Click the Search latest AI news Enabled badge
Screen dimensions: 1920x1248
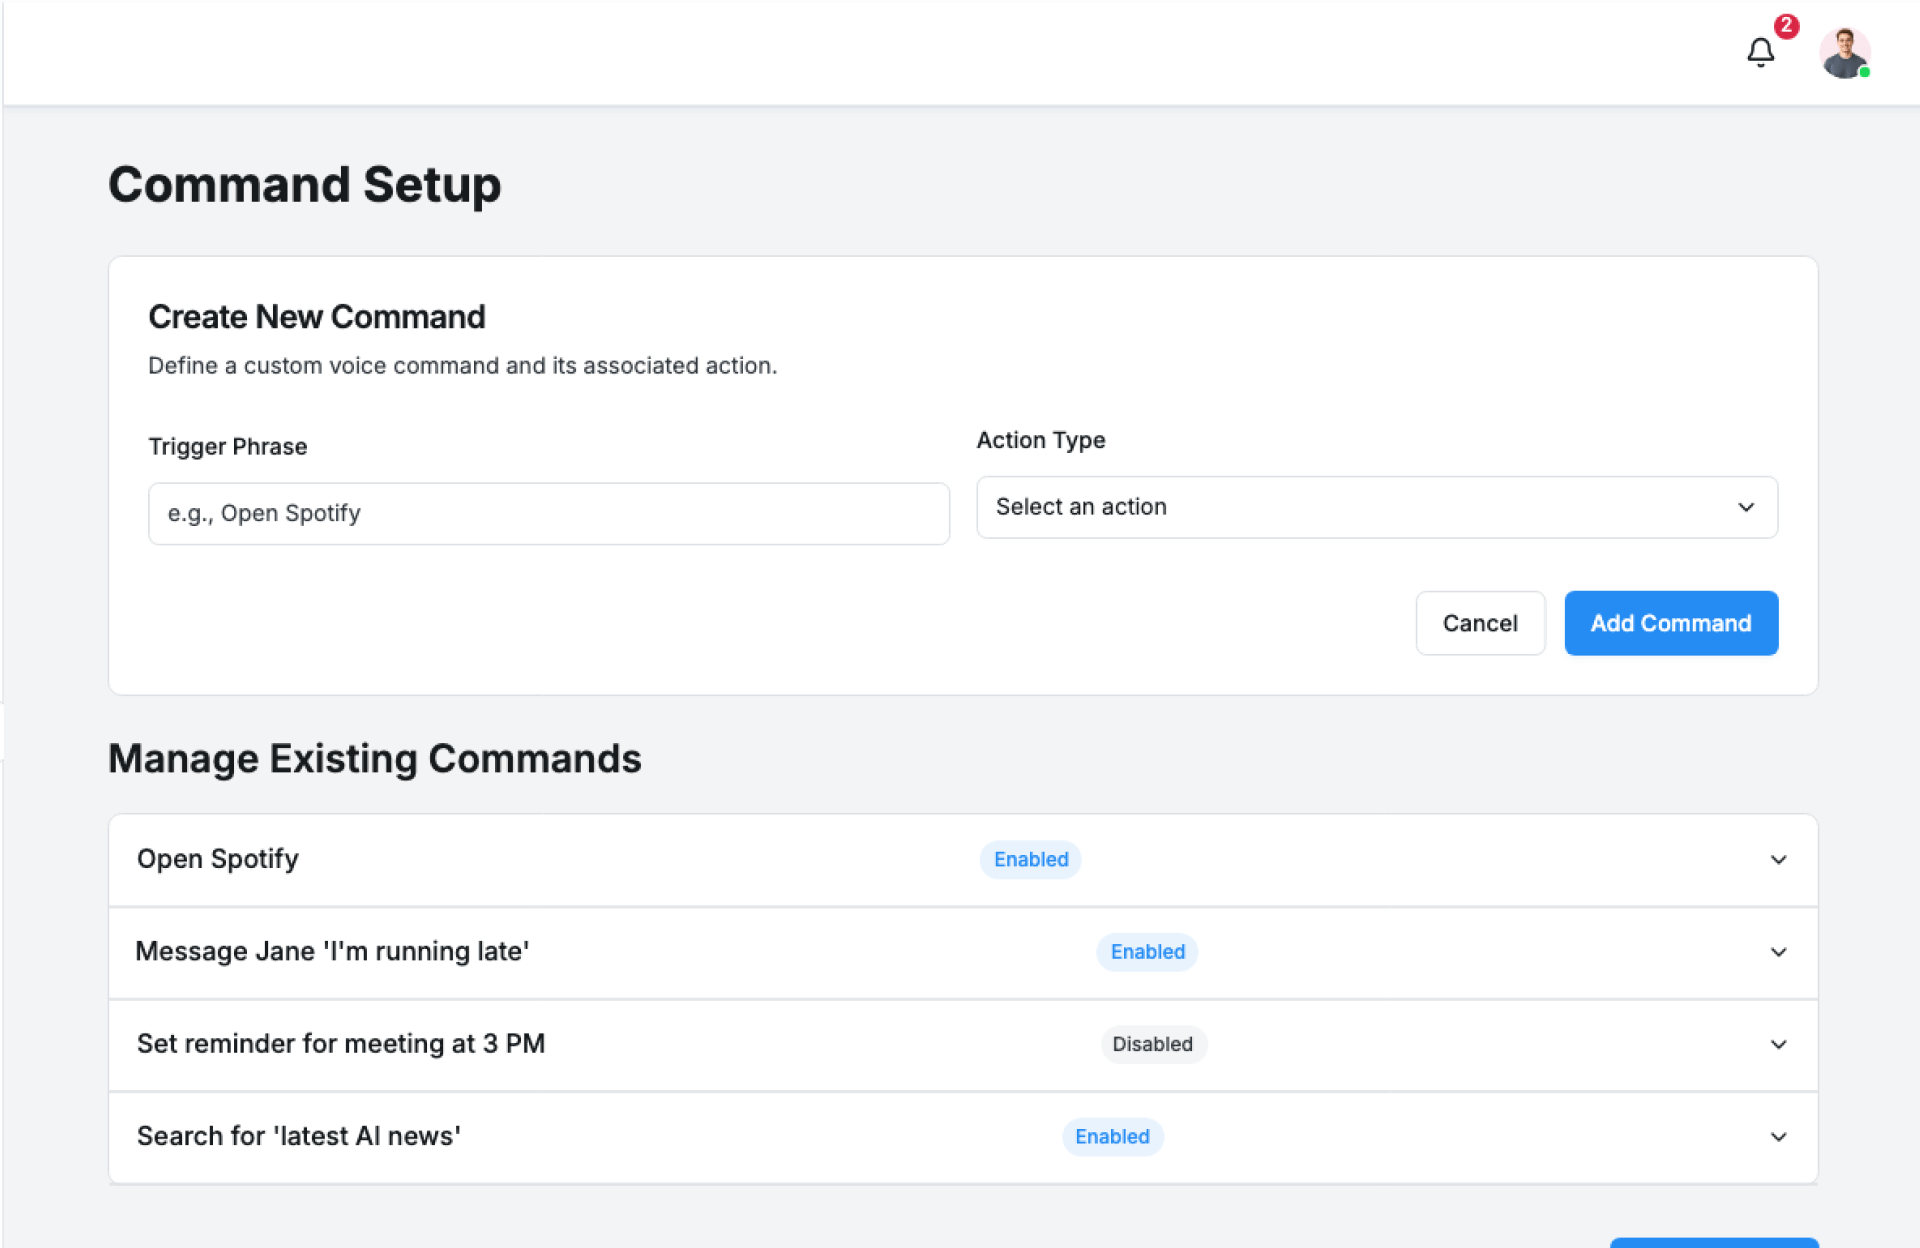click(1112, 1137)
